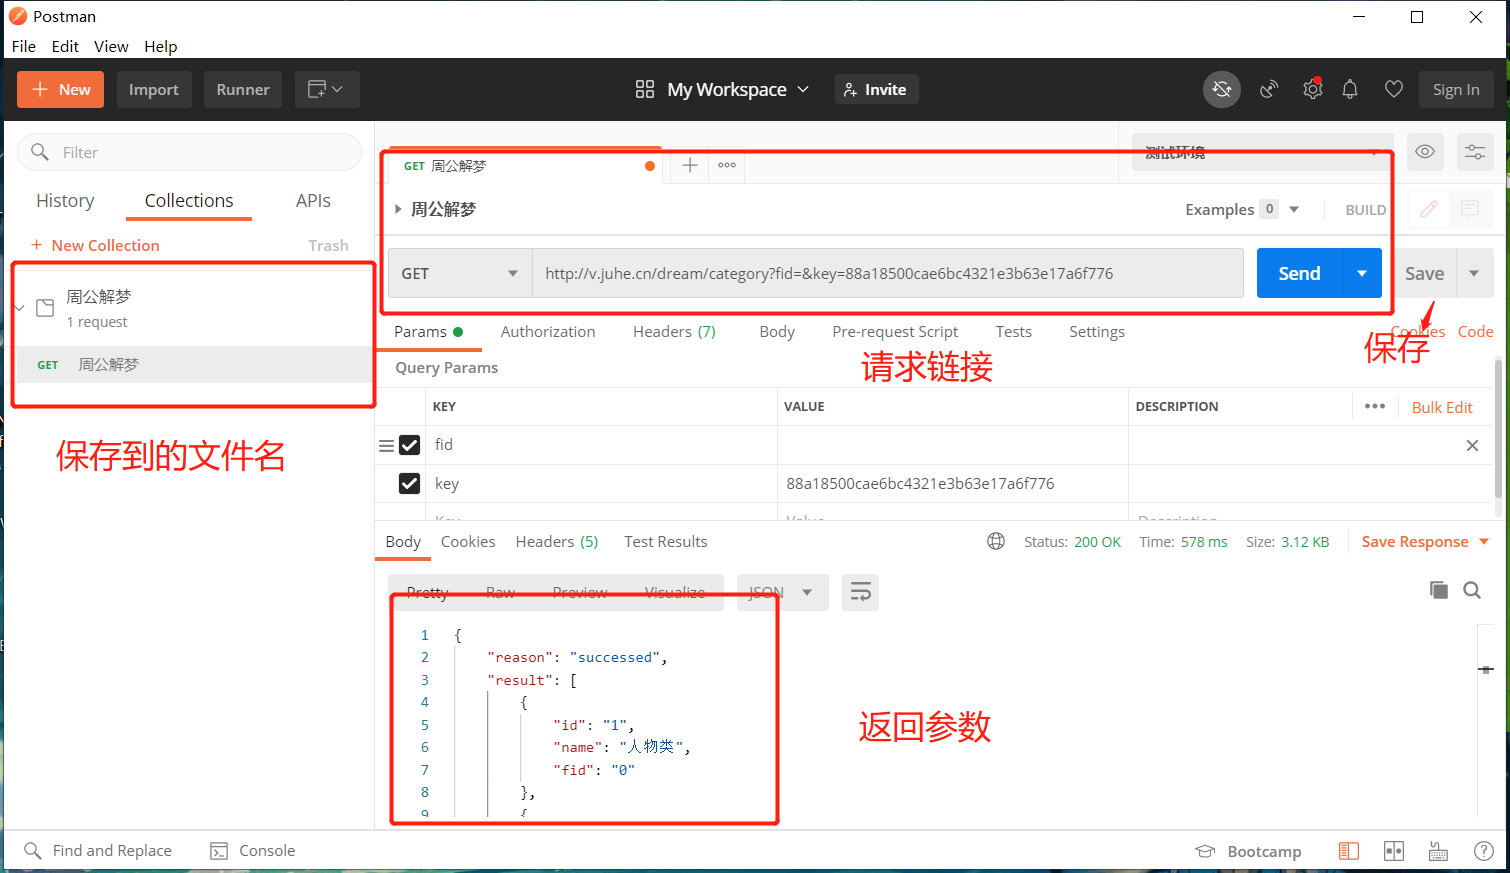Open the Code snippet link

point(1475,332)
